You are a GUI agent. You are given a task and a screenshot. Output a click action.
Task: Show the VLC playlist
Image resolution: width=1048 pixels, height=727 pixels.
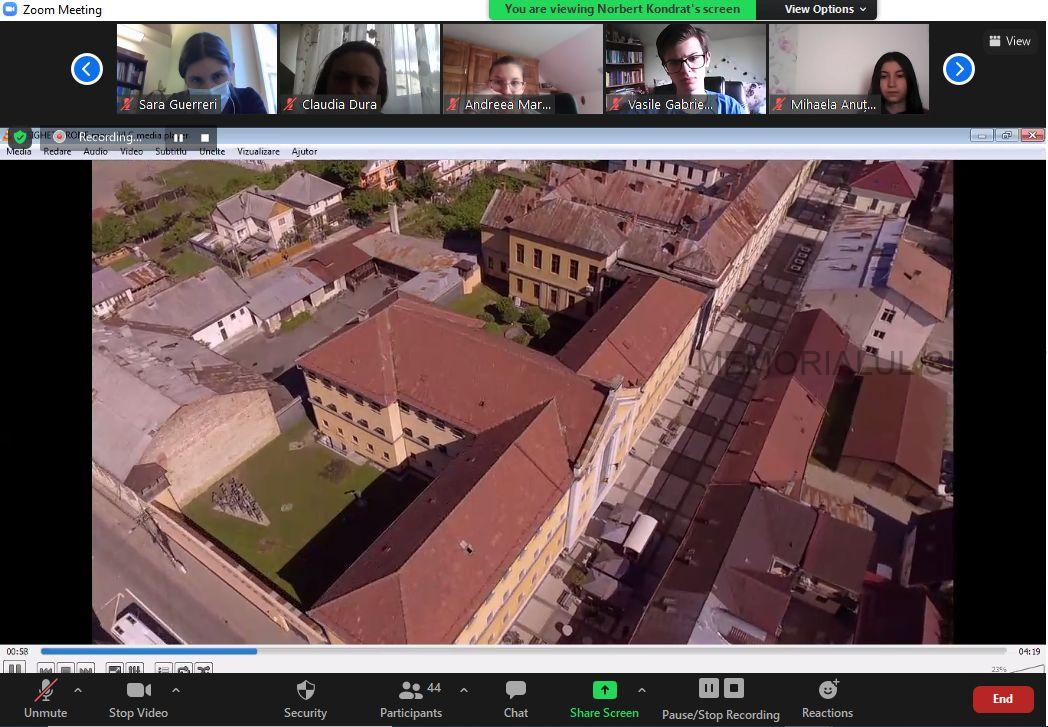coord(164,668)
